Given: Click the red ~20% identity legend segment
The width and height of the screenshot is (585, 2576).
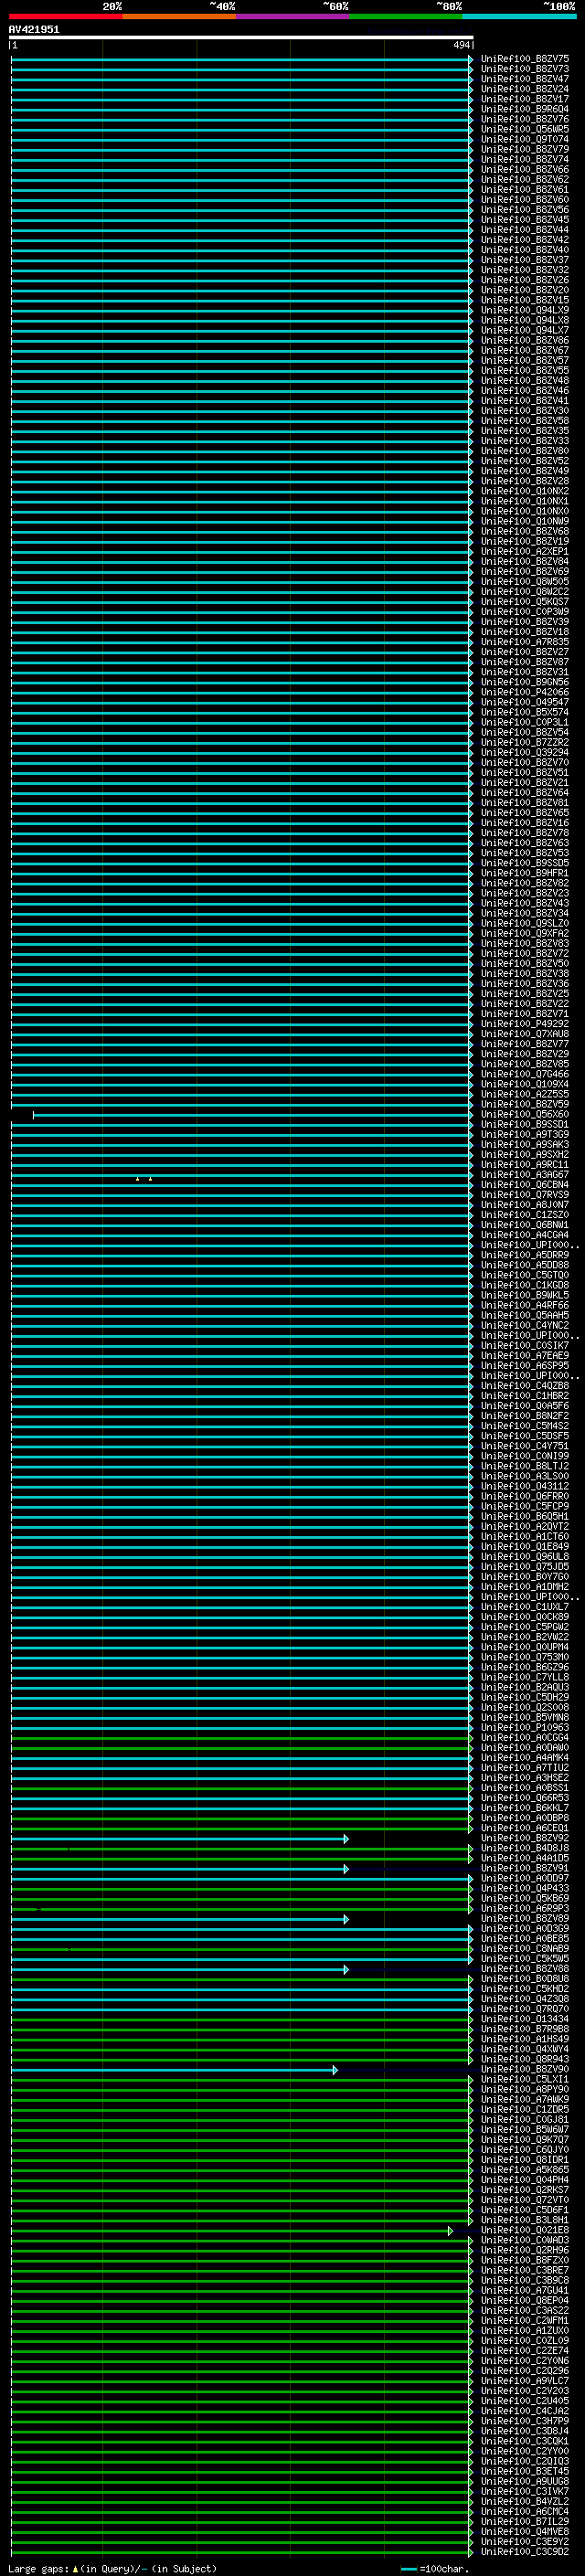Looking at the screenshot, I should coord(65,16).
